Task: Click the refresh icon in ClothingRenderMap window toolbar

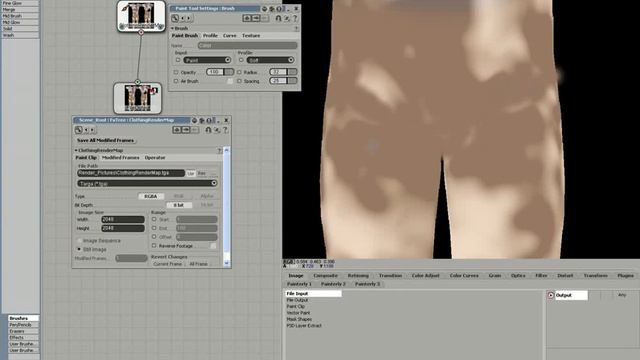Action: [79, 130]
